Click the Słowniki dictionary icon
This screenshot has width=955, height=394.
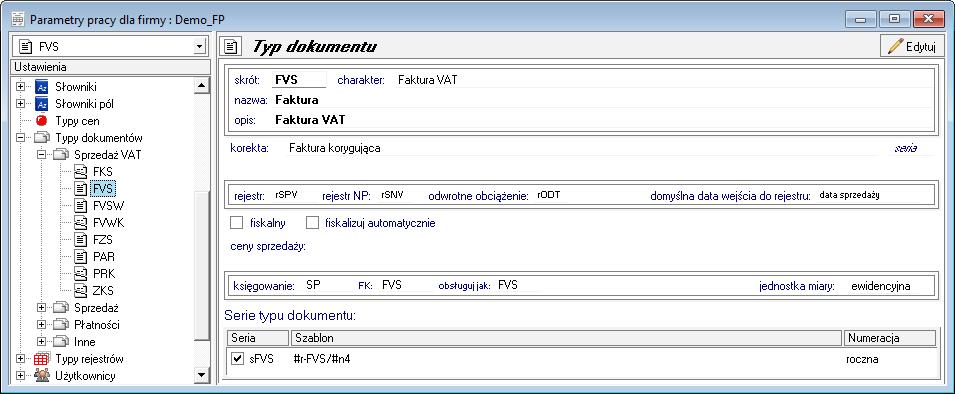click(41, 87)
